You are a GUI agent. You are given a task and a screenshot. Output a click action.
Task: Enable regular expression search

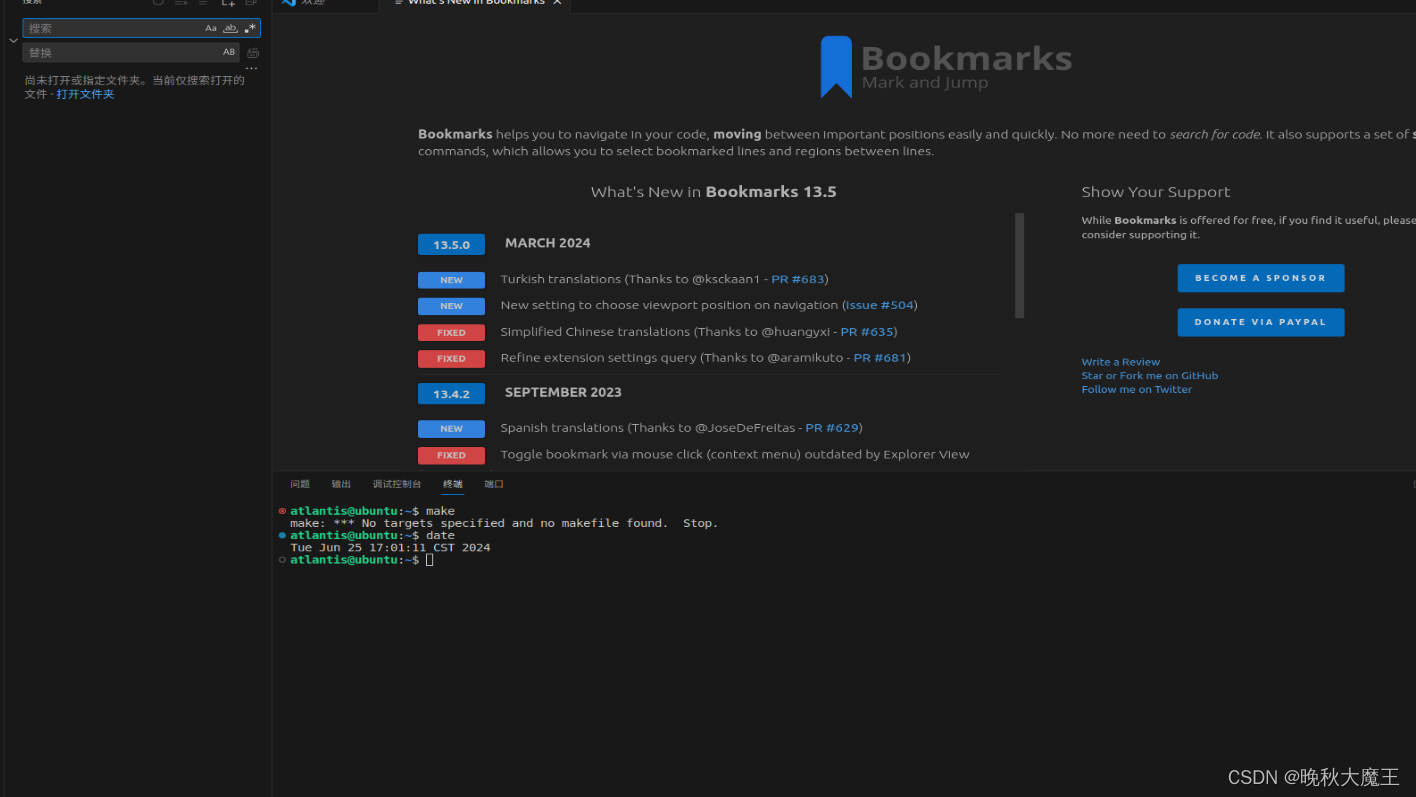click(x=251, y=28)
